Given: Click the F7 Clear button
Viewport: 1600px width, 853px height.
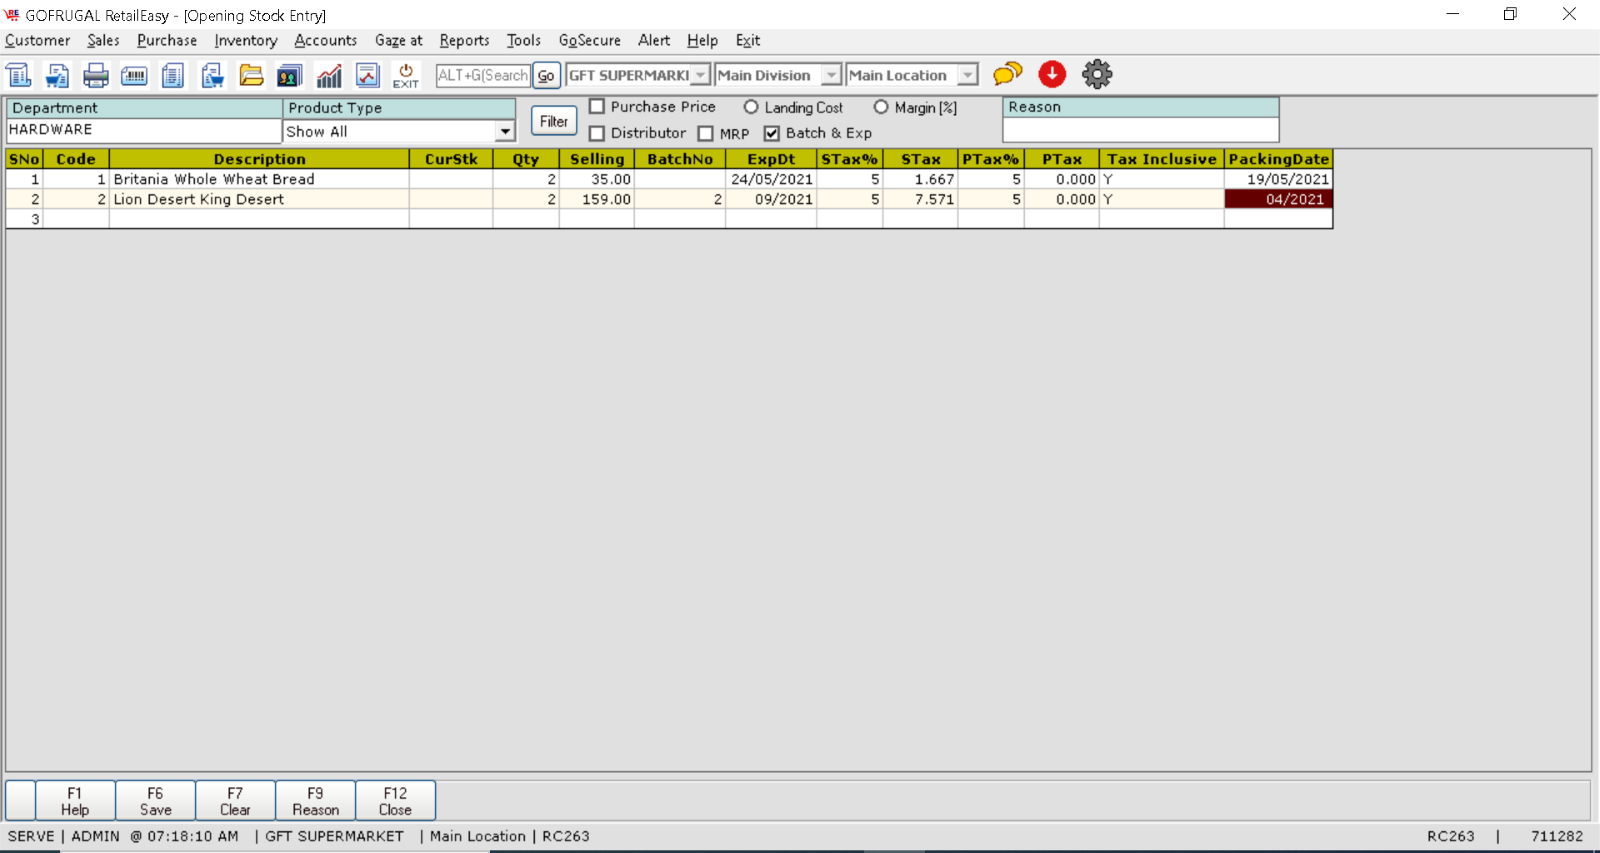Looking at the screenshot, I should [x=235, y=801].
